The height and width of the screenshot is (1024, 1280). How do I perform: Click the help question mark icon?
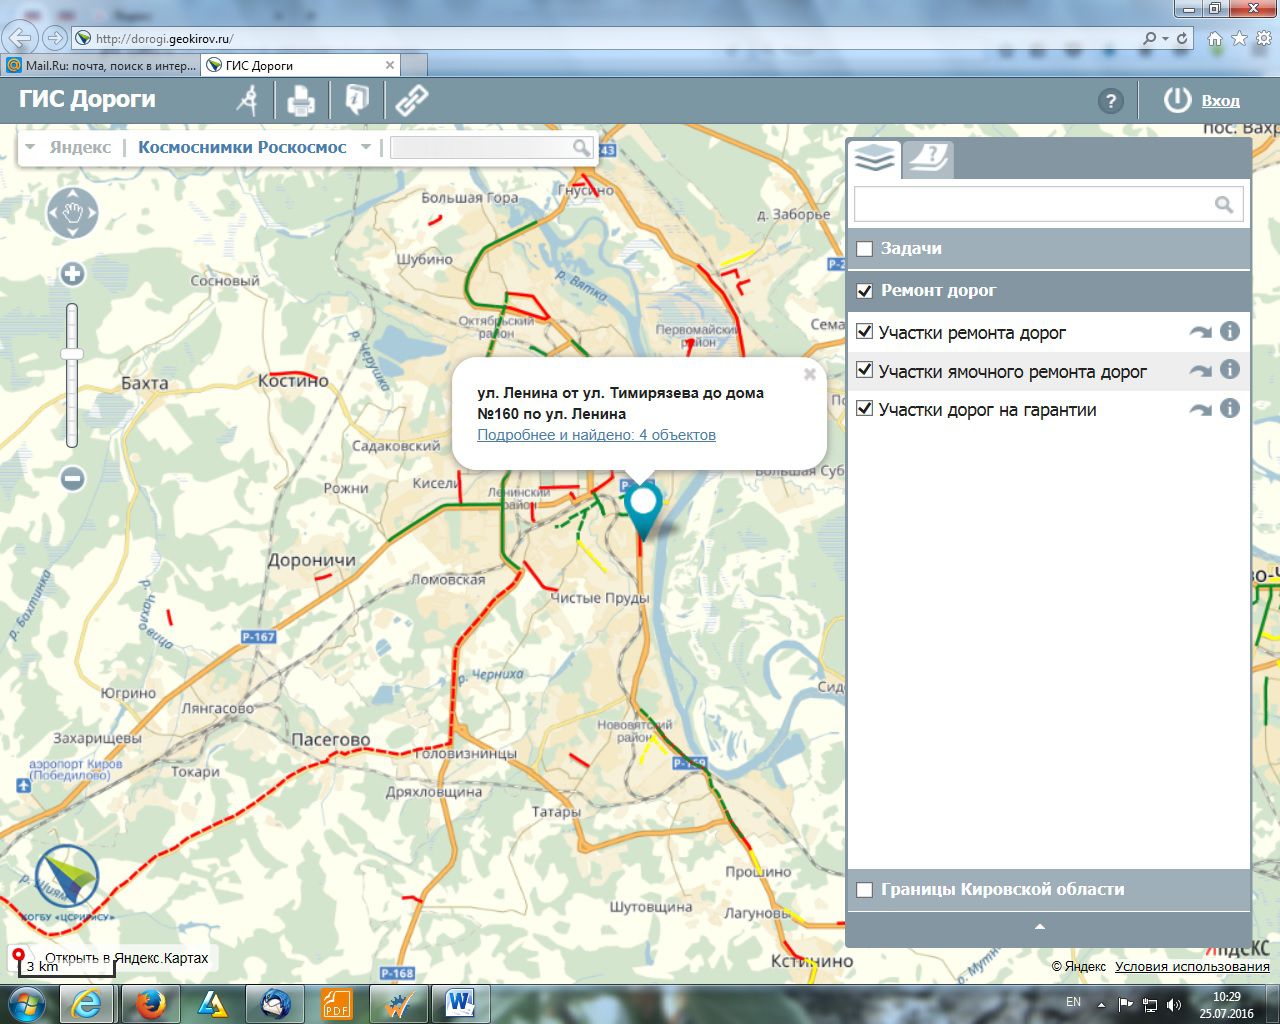[x=1110, y=101]
